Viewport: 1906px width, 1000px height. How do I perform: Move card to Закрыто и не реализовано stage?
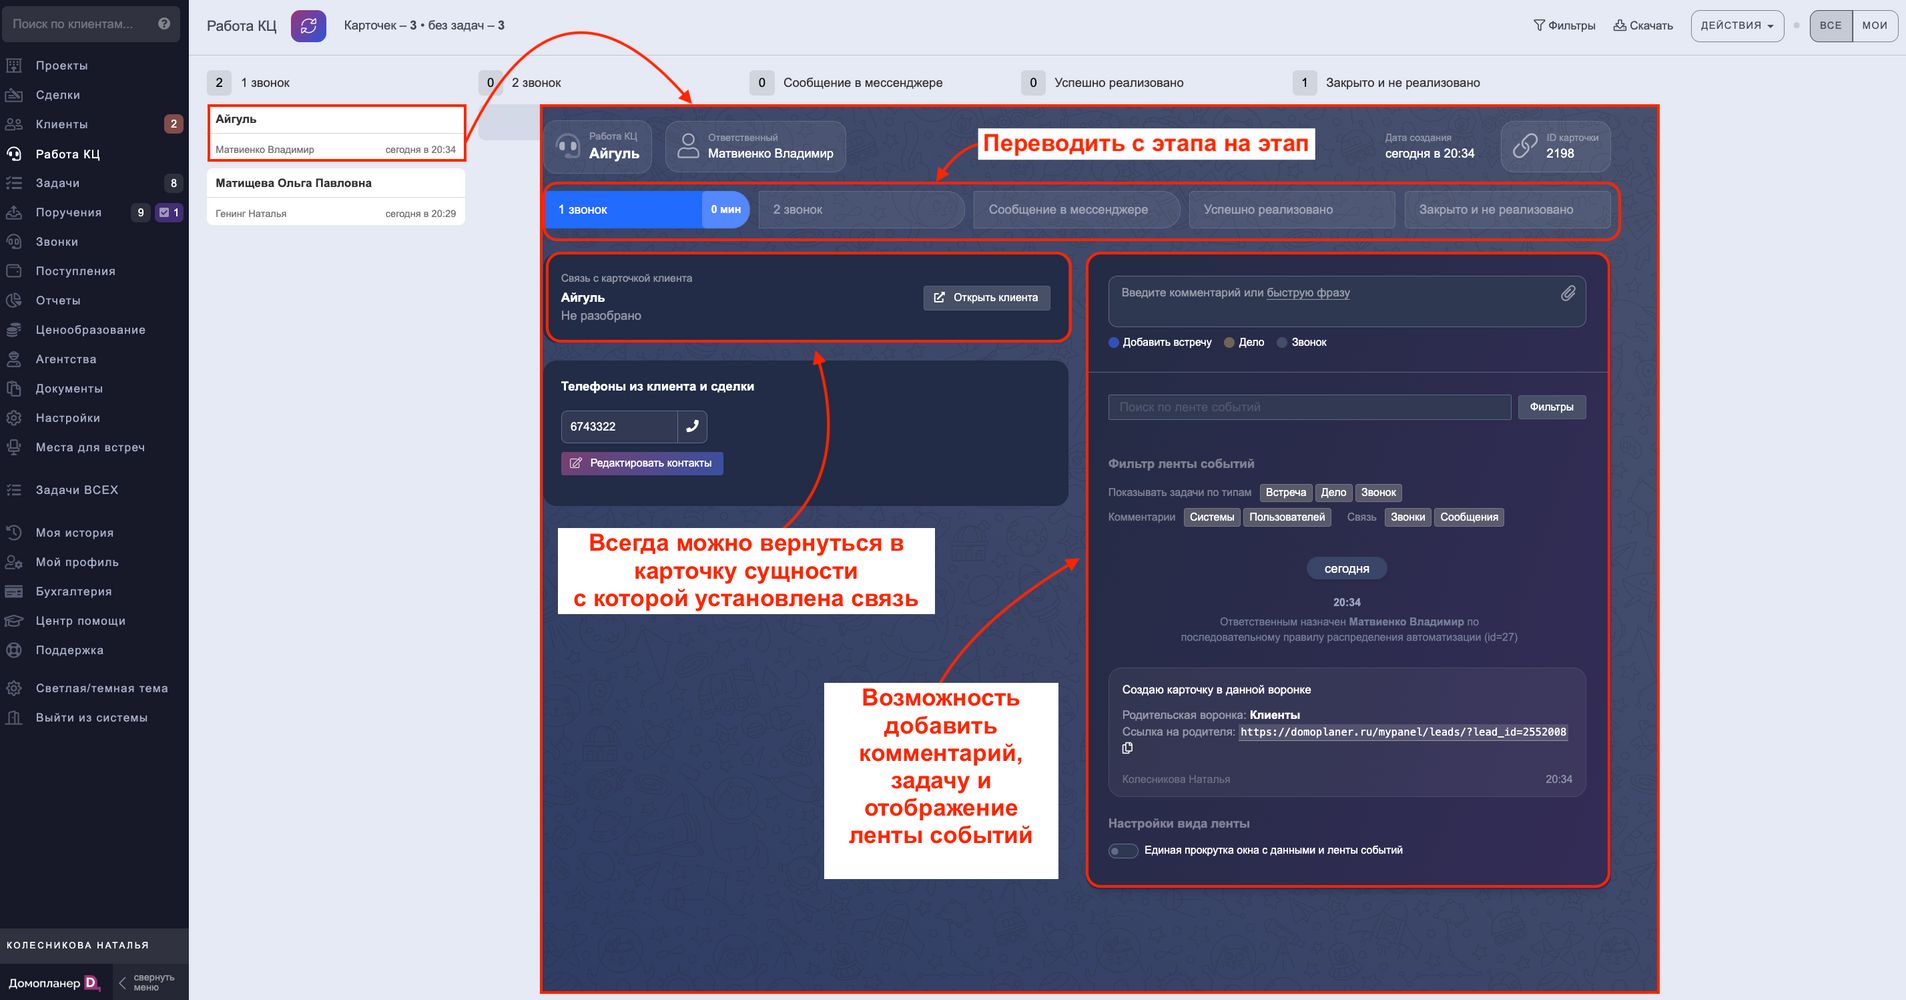pos(1507,210)
